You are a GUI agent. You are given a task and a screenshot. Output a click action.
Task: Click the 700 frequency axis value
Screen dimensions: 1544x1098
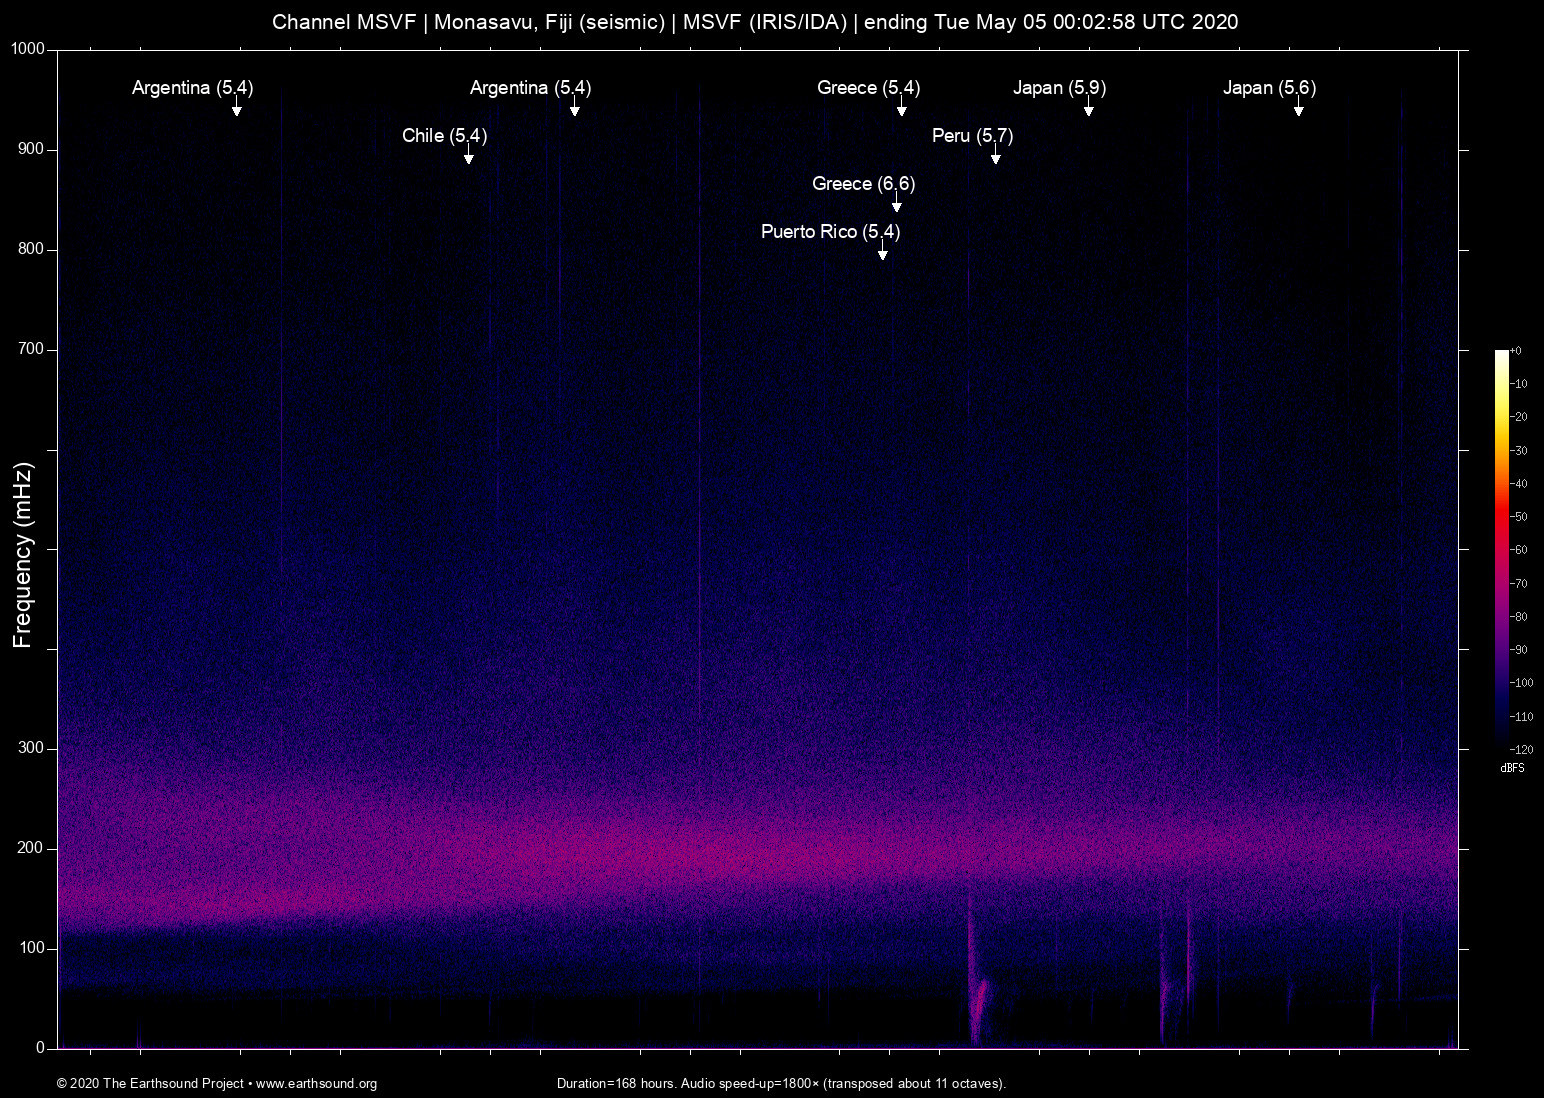(32, 349)
